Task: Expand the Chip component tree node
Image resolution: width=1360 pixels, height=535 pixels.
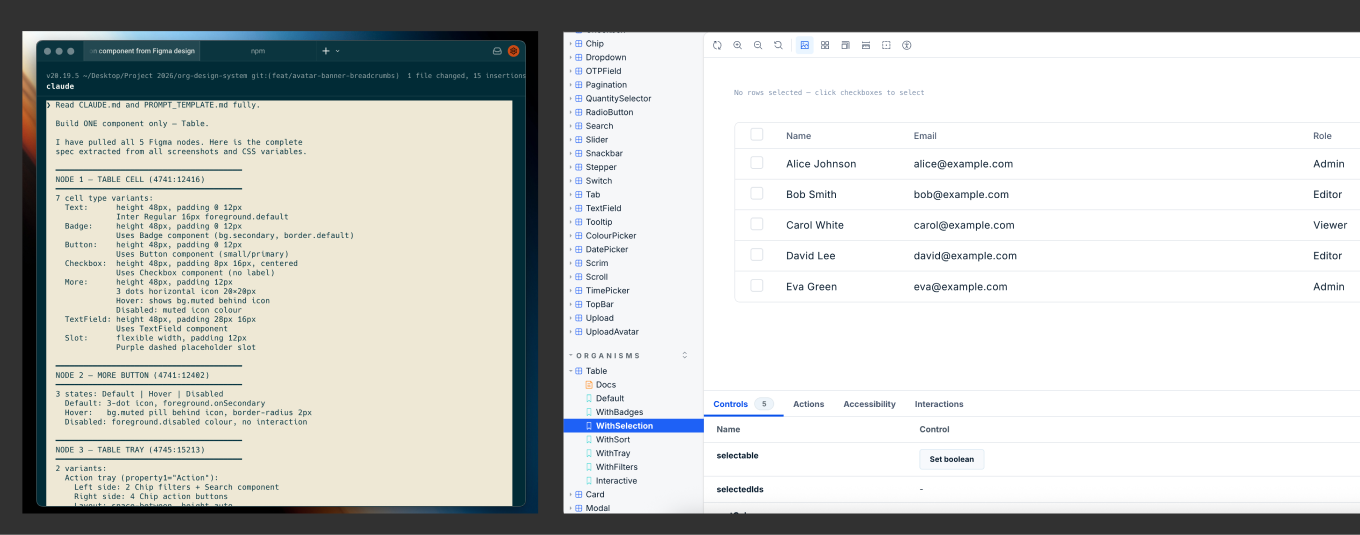Action: click(x=571, y=44)
